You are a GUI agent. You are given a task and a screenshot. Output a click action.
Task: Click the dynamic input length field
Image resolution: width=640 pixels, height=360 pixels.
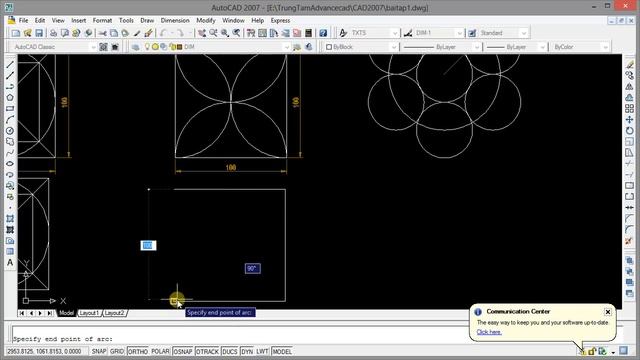tap(148, 245)
